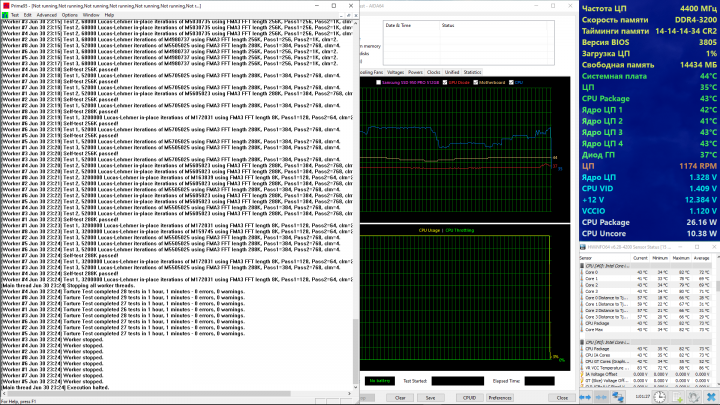Click the Test Started field
The height and width of the screenshot is (405, 720).
click(458, 381)
